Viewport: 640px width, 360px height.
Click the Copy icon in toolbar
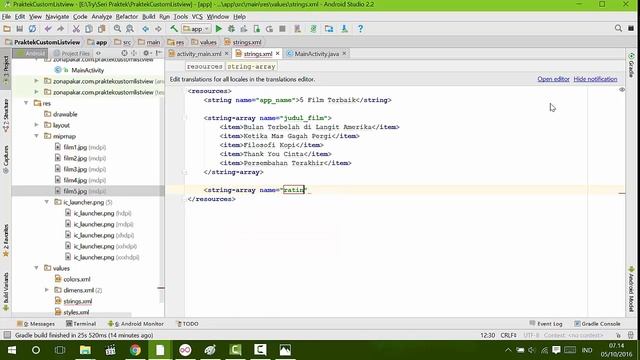pyautogui.click(x=89, y=29)
